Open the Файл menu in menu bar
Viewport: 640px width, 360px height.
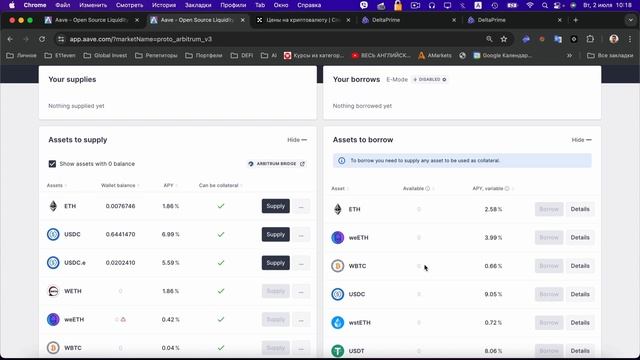pyautogui.click(x=62, y=5)
